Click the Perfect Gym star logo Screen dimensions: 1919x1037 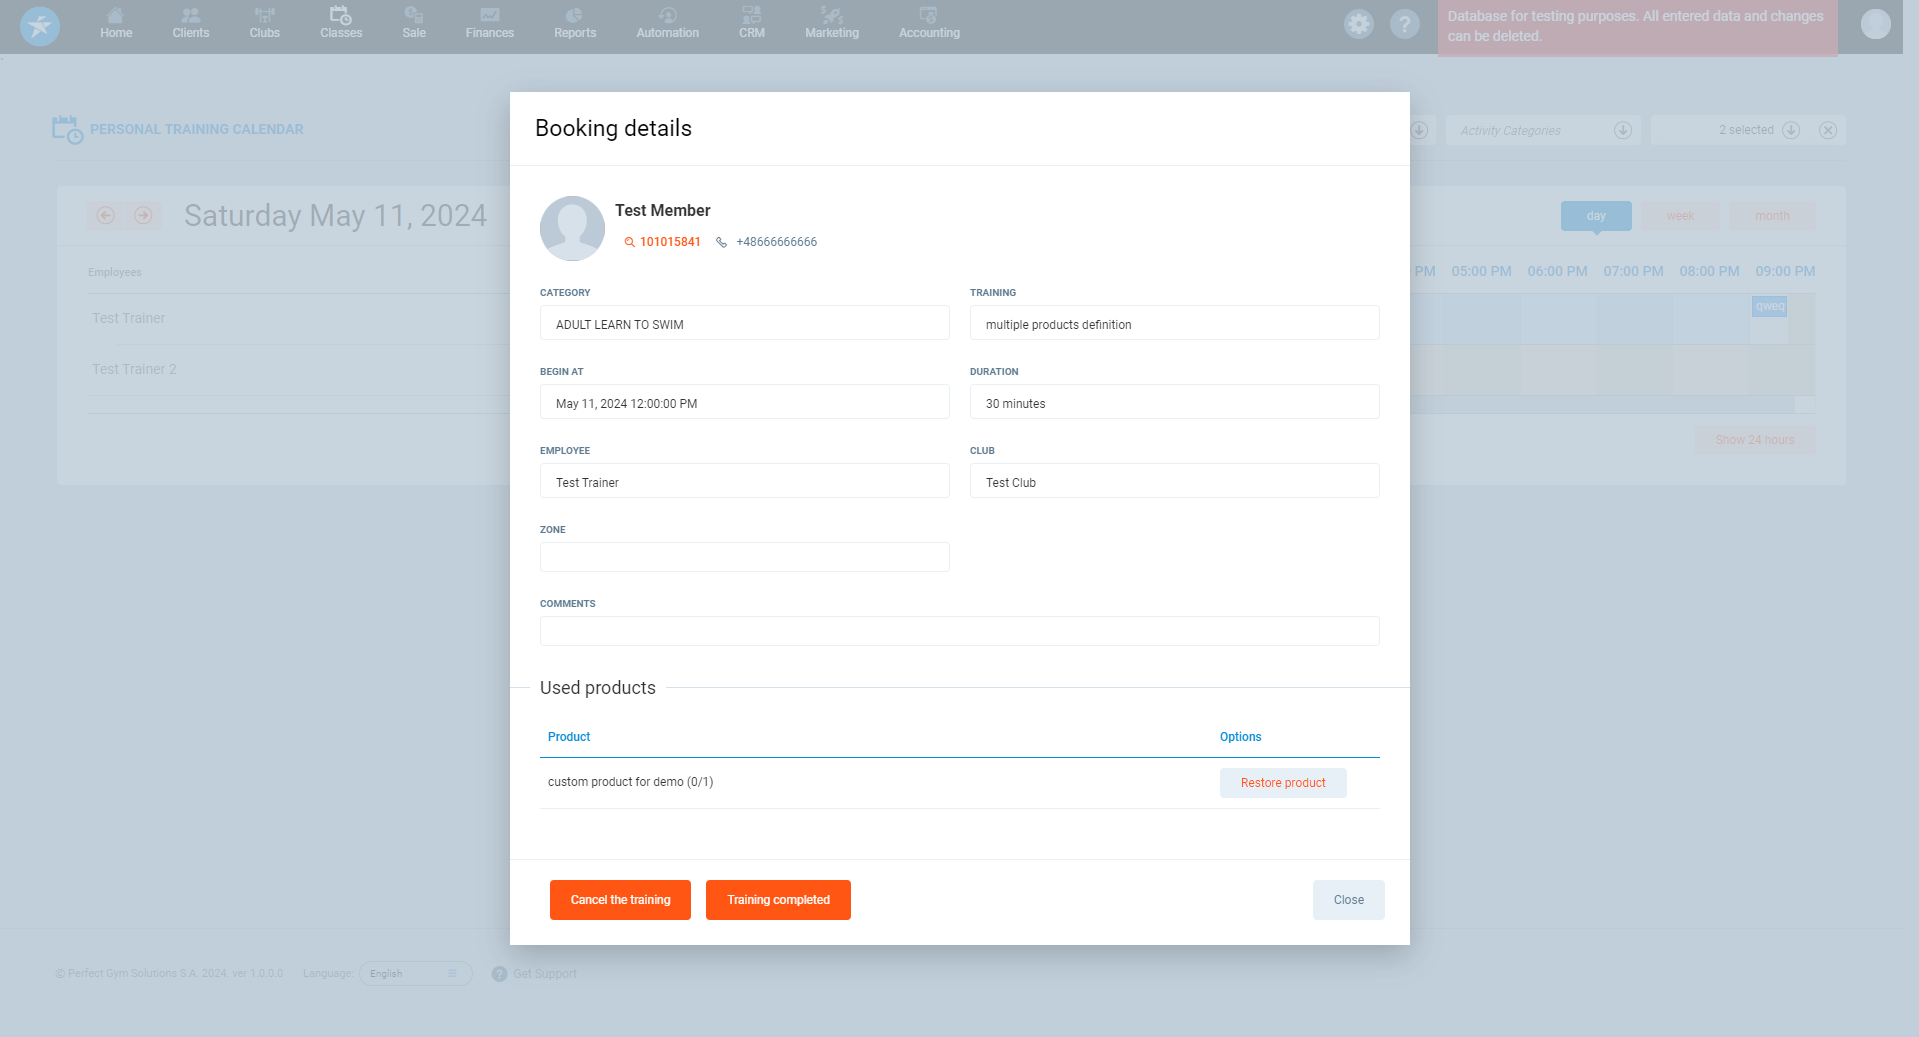(40, 26)
